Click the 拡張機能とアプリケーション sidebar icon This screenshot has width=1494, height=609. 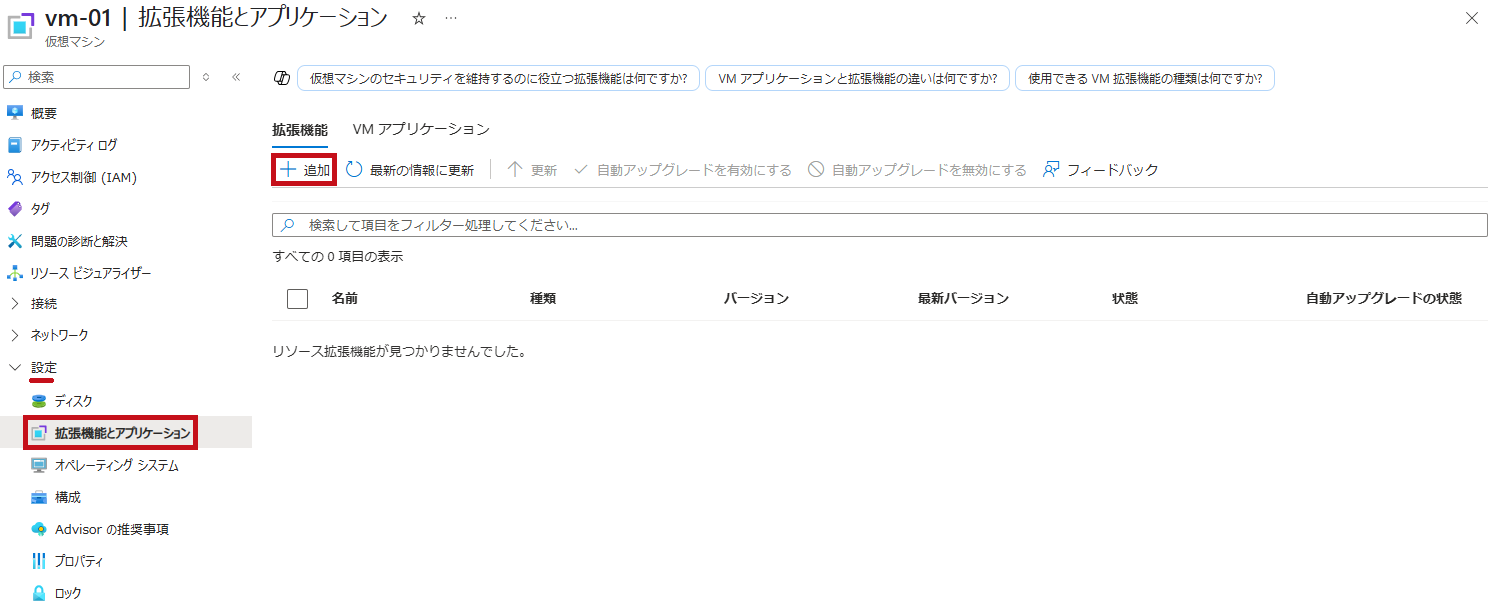(39, 433)
